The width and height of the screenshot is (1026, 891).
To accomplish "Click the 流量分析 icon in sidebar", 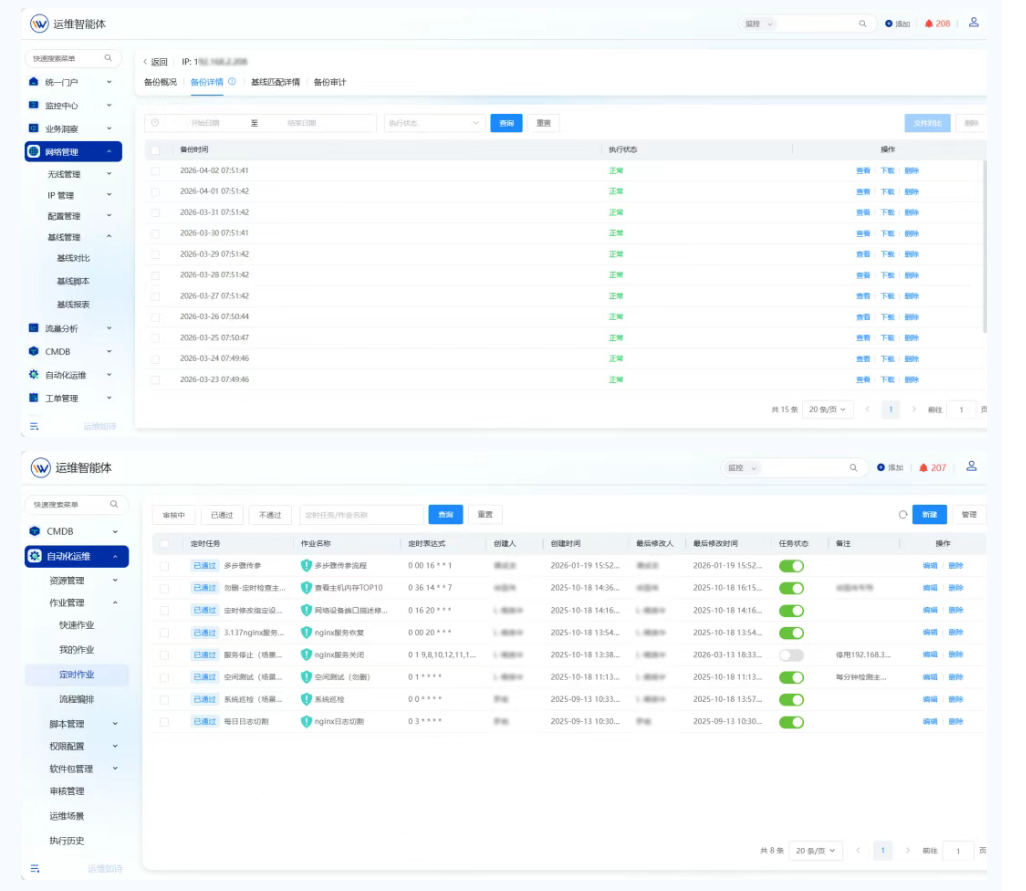I will pos(34,328).
